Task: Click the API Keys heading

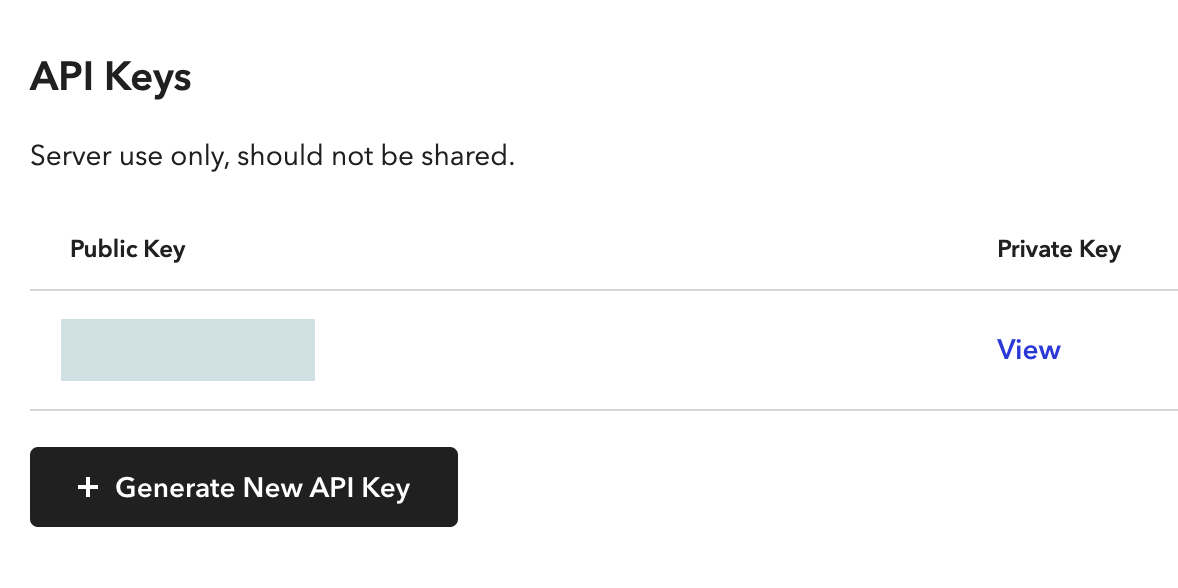Action: tap(110, 77)
